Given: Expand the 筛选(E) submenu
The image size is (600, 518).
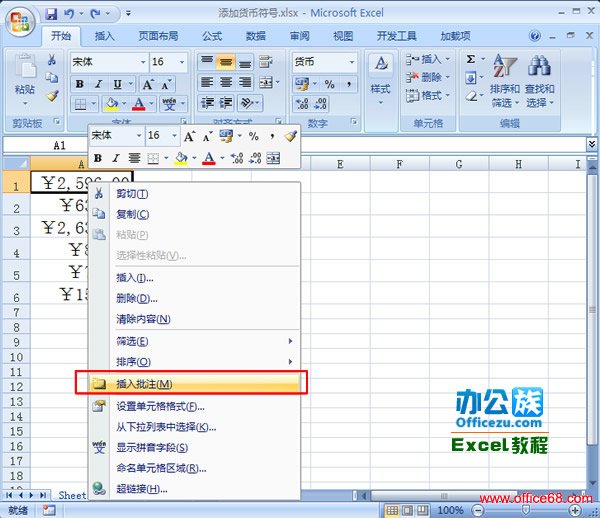Looking at the screenshot, I should point(195,341).
